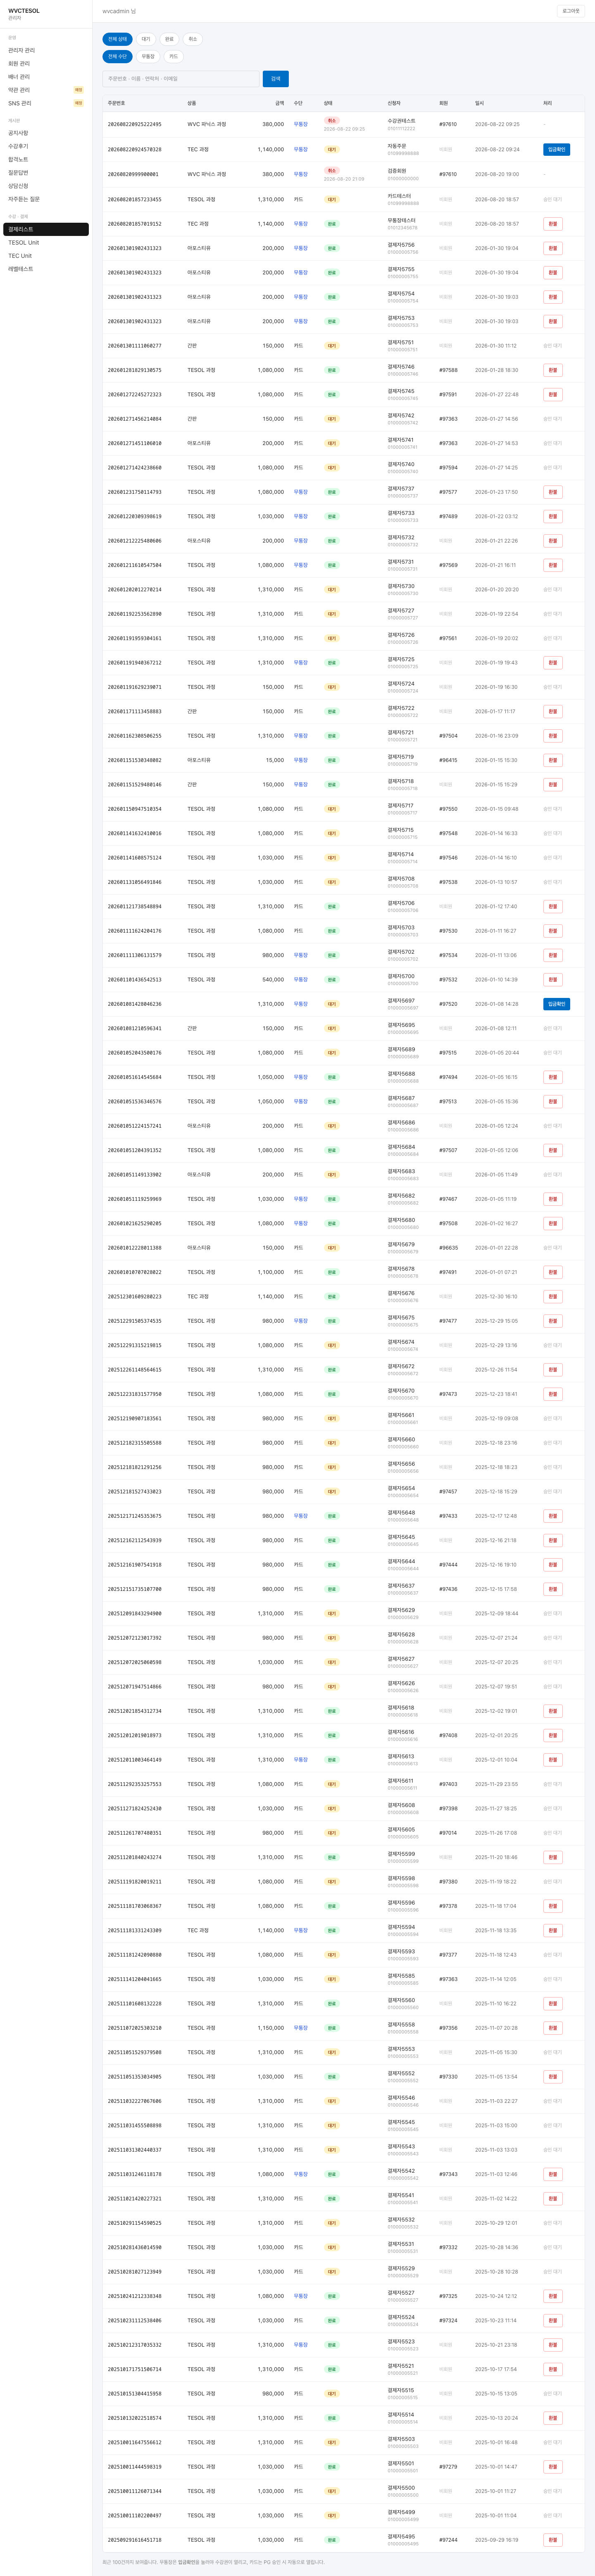
Task: Click the 로그아웃 logout button
Action: pos(571,11)
